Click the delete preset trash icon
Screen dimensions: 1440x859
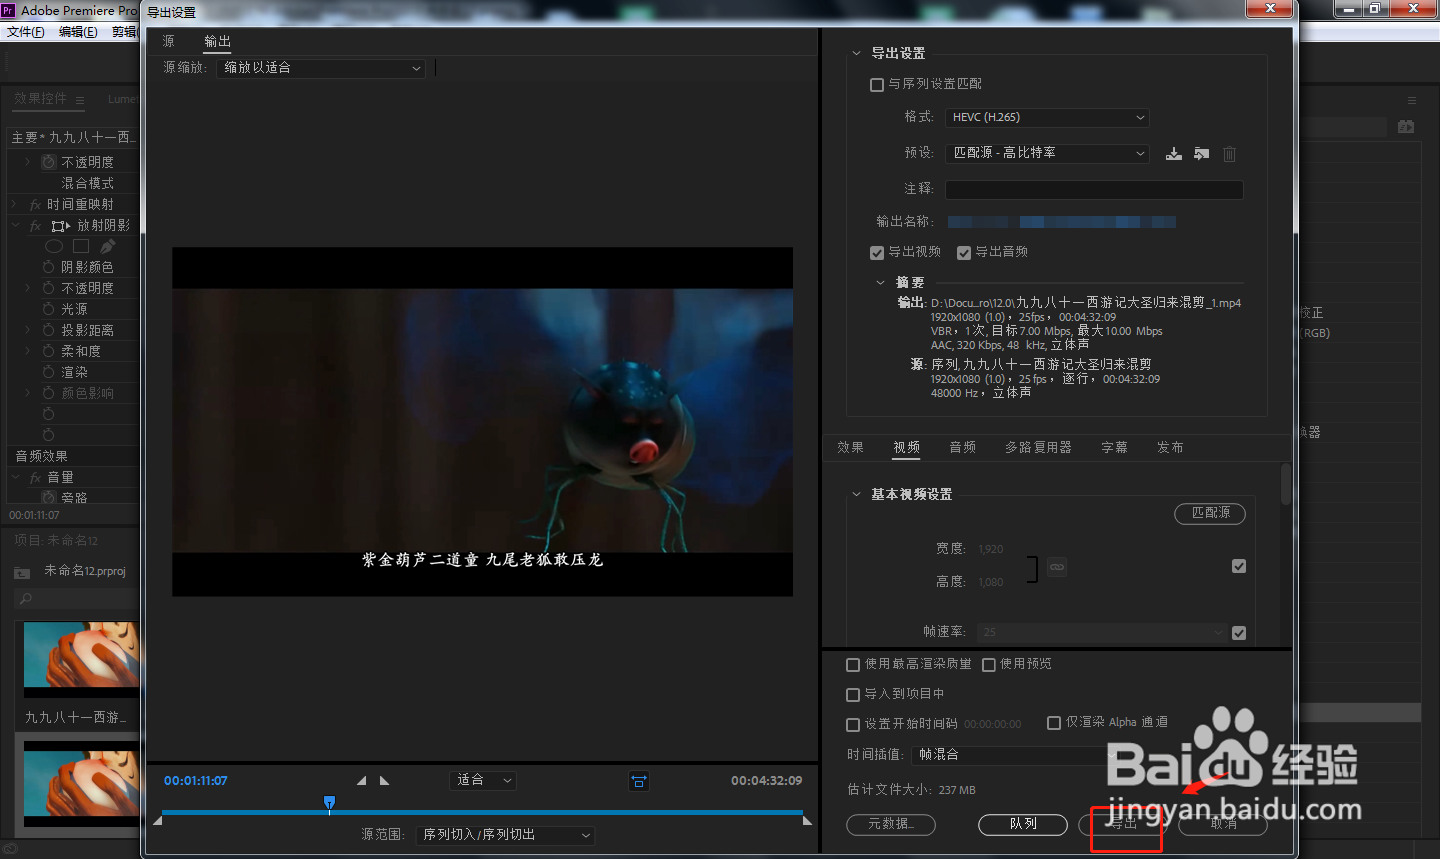coord(1230,154)
